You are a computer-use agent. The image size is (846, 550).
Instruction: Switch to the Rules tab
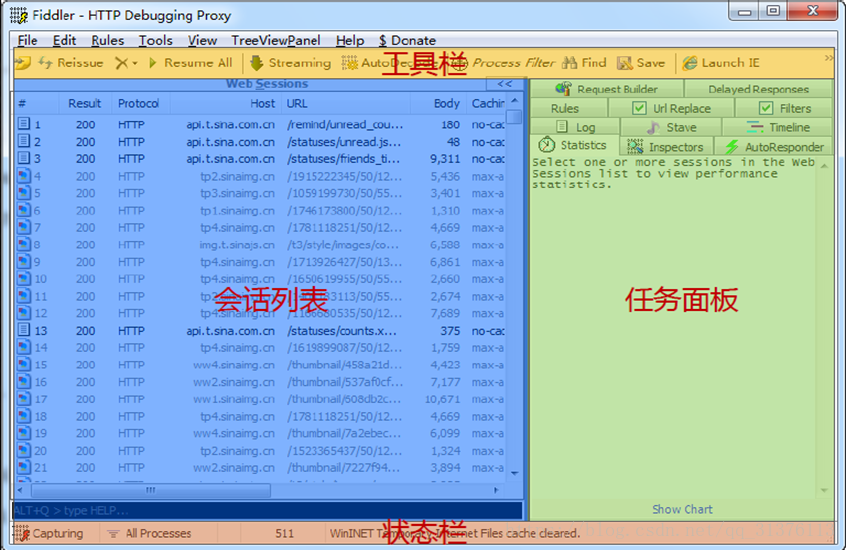pos(569,108)
